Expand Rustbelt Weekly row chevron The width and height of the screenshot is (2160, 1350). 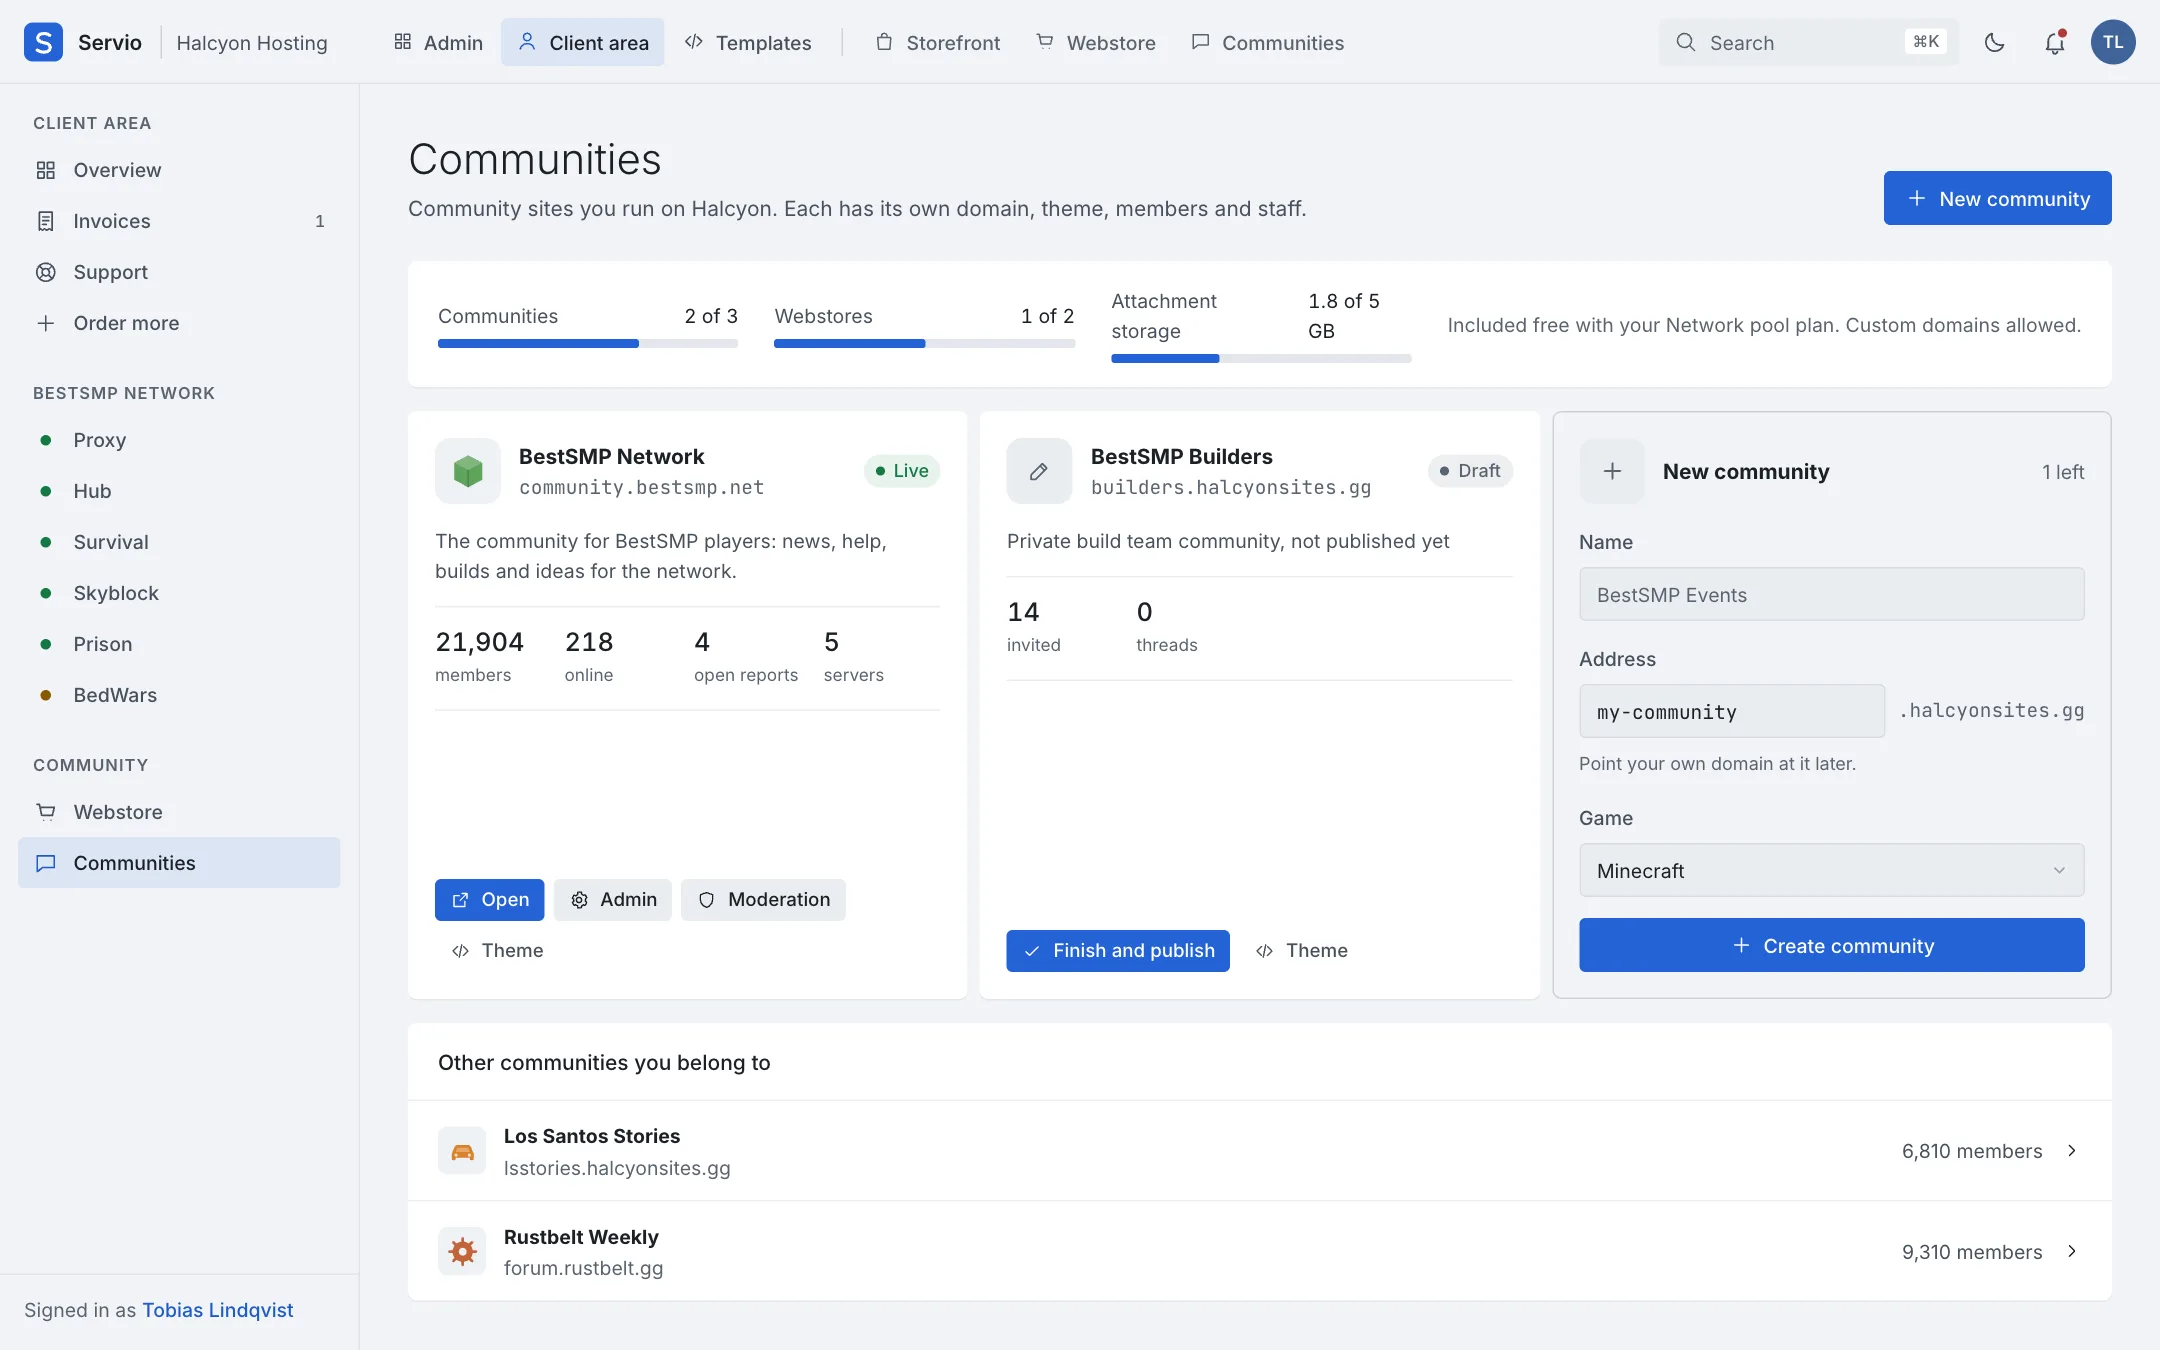coord(2071,1251)
